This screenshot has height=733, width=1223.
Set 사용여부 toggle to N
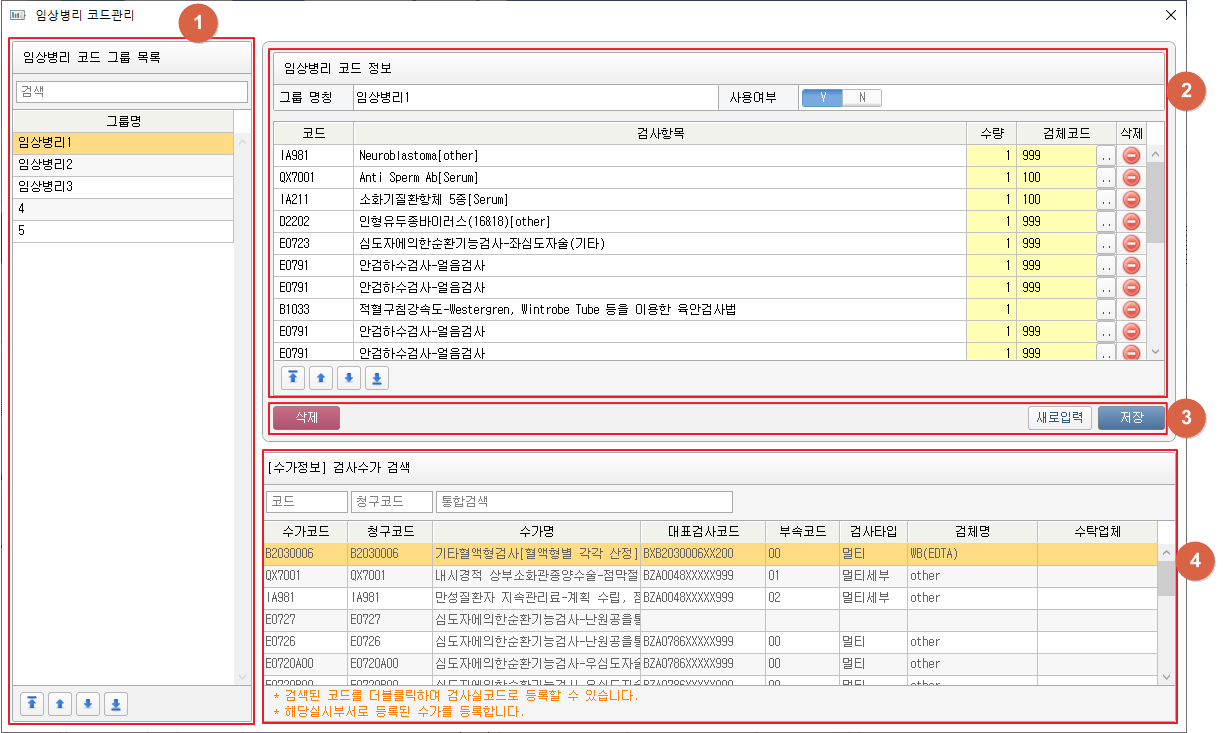click(862, 98)
